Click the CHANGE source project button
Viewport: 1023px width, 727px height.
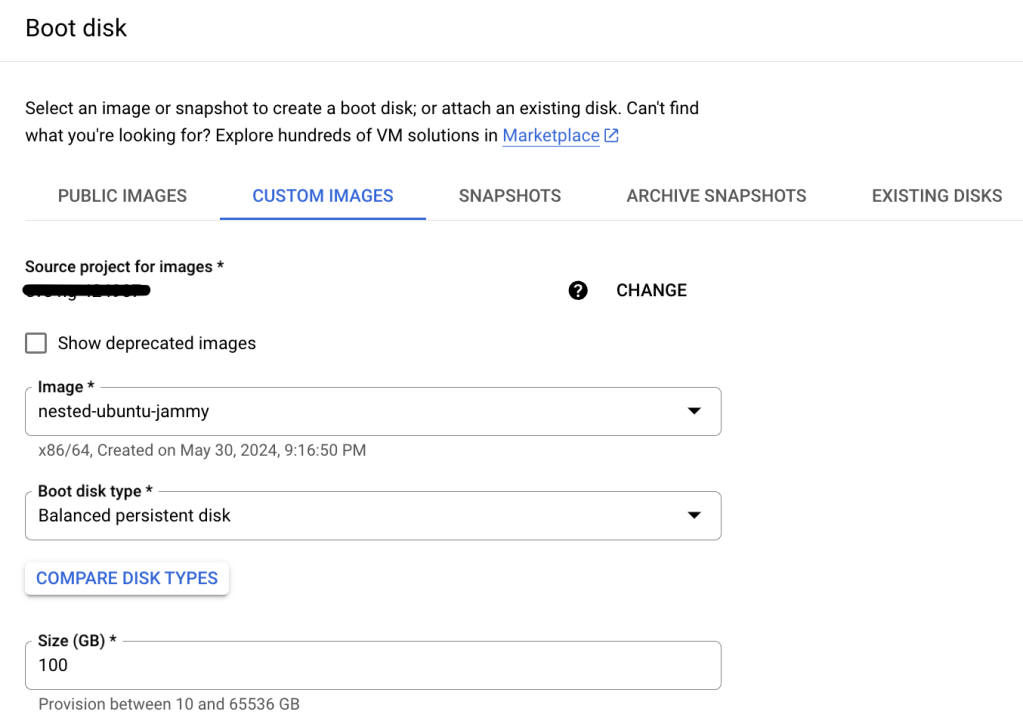coord(651,291)
